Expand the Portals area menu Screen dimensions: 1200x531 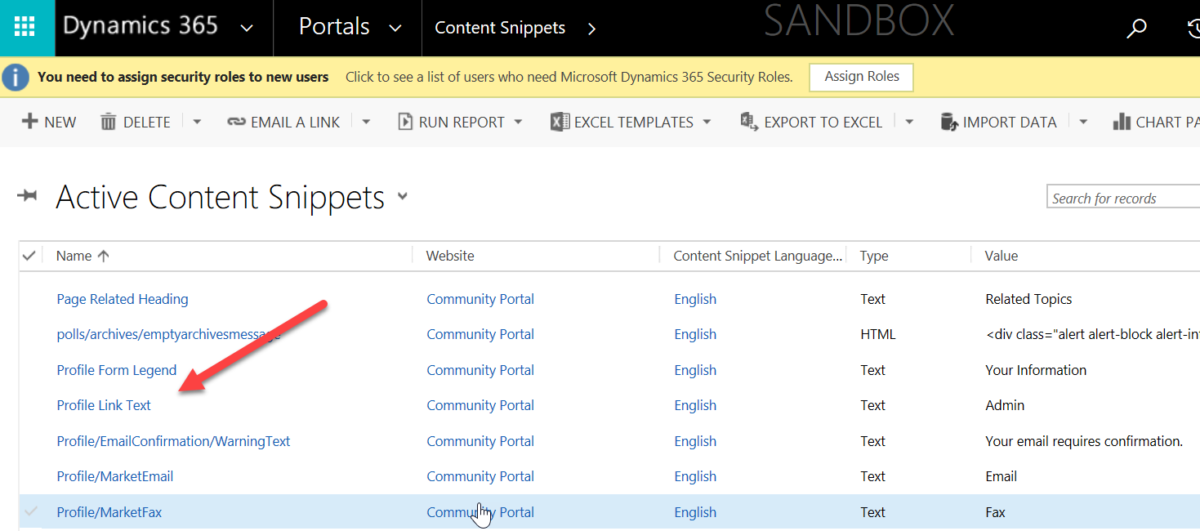pos(395,29)
